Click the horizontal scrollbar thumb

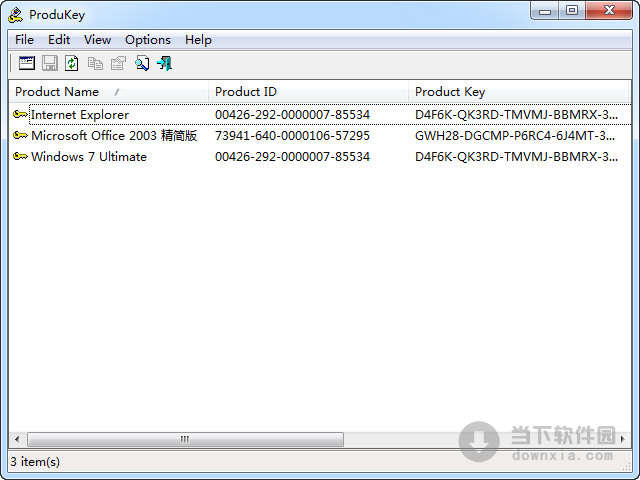pos(185,439)
